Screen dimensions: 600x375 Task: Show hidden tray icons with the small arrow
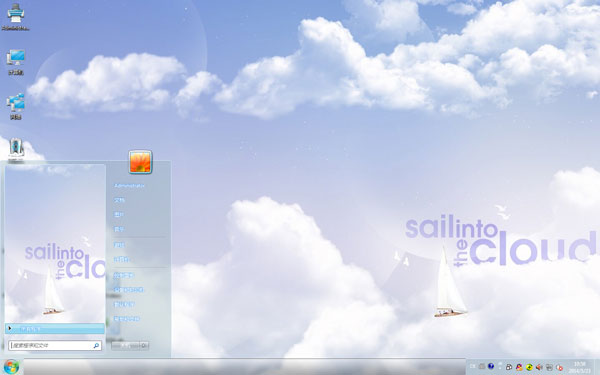tap(500, 366)
